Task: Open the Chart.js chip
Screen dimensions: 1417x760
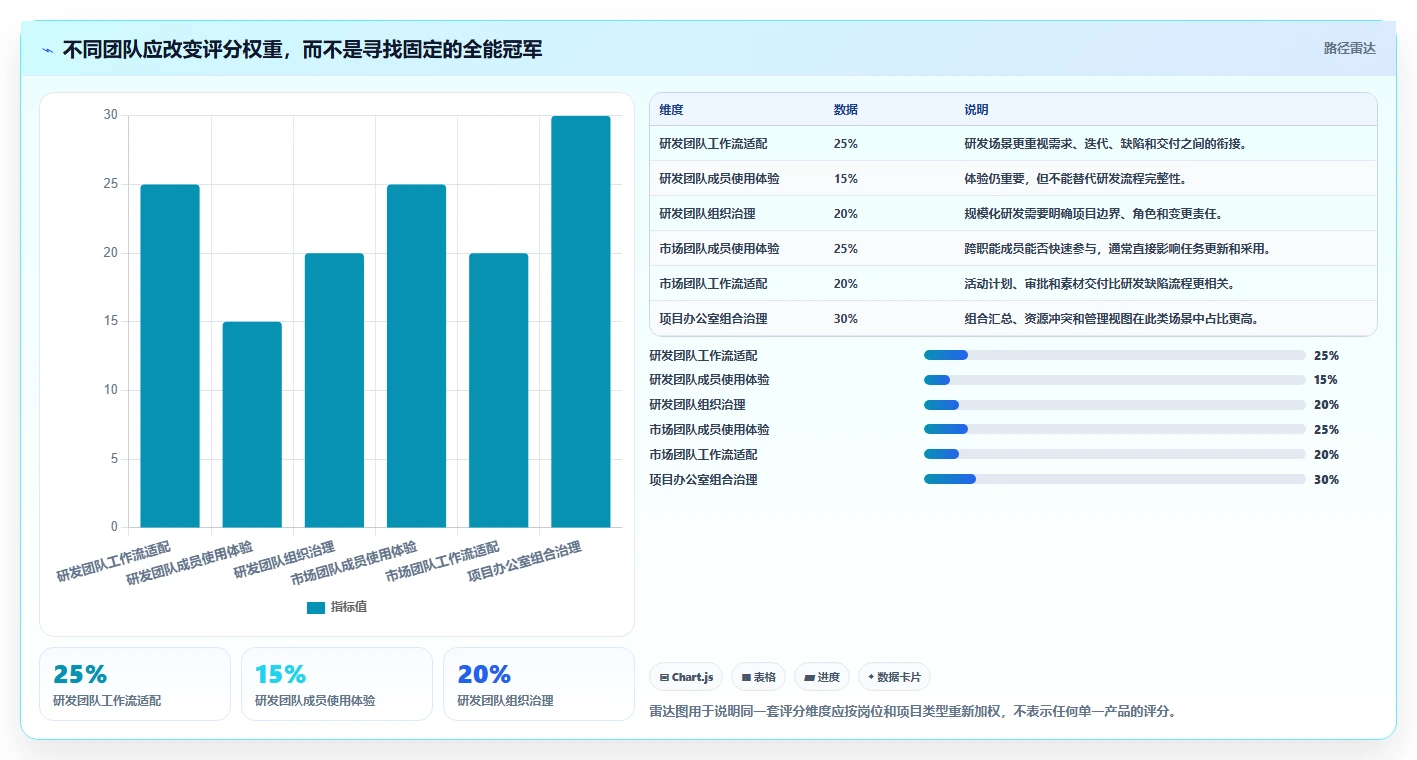Action: coord(686,677)
